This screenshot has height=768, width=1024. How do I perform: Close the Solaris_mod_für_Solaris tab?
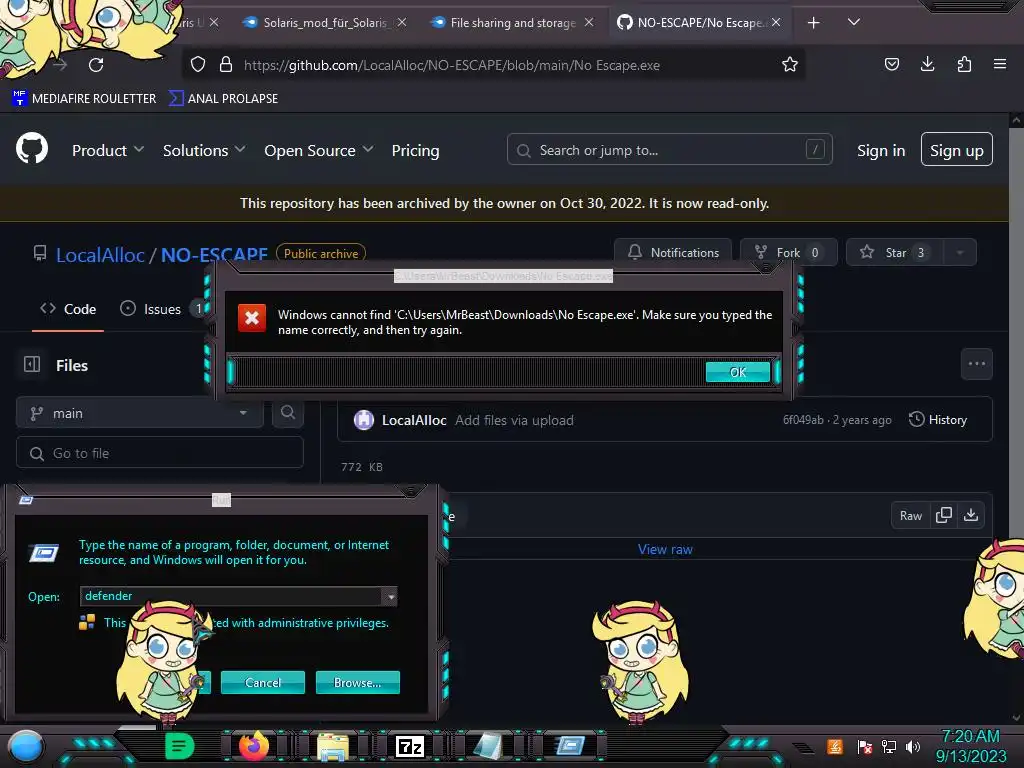tap(402, 22)
